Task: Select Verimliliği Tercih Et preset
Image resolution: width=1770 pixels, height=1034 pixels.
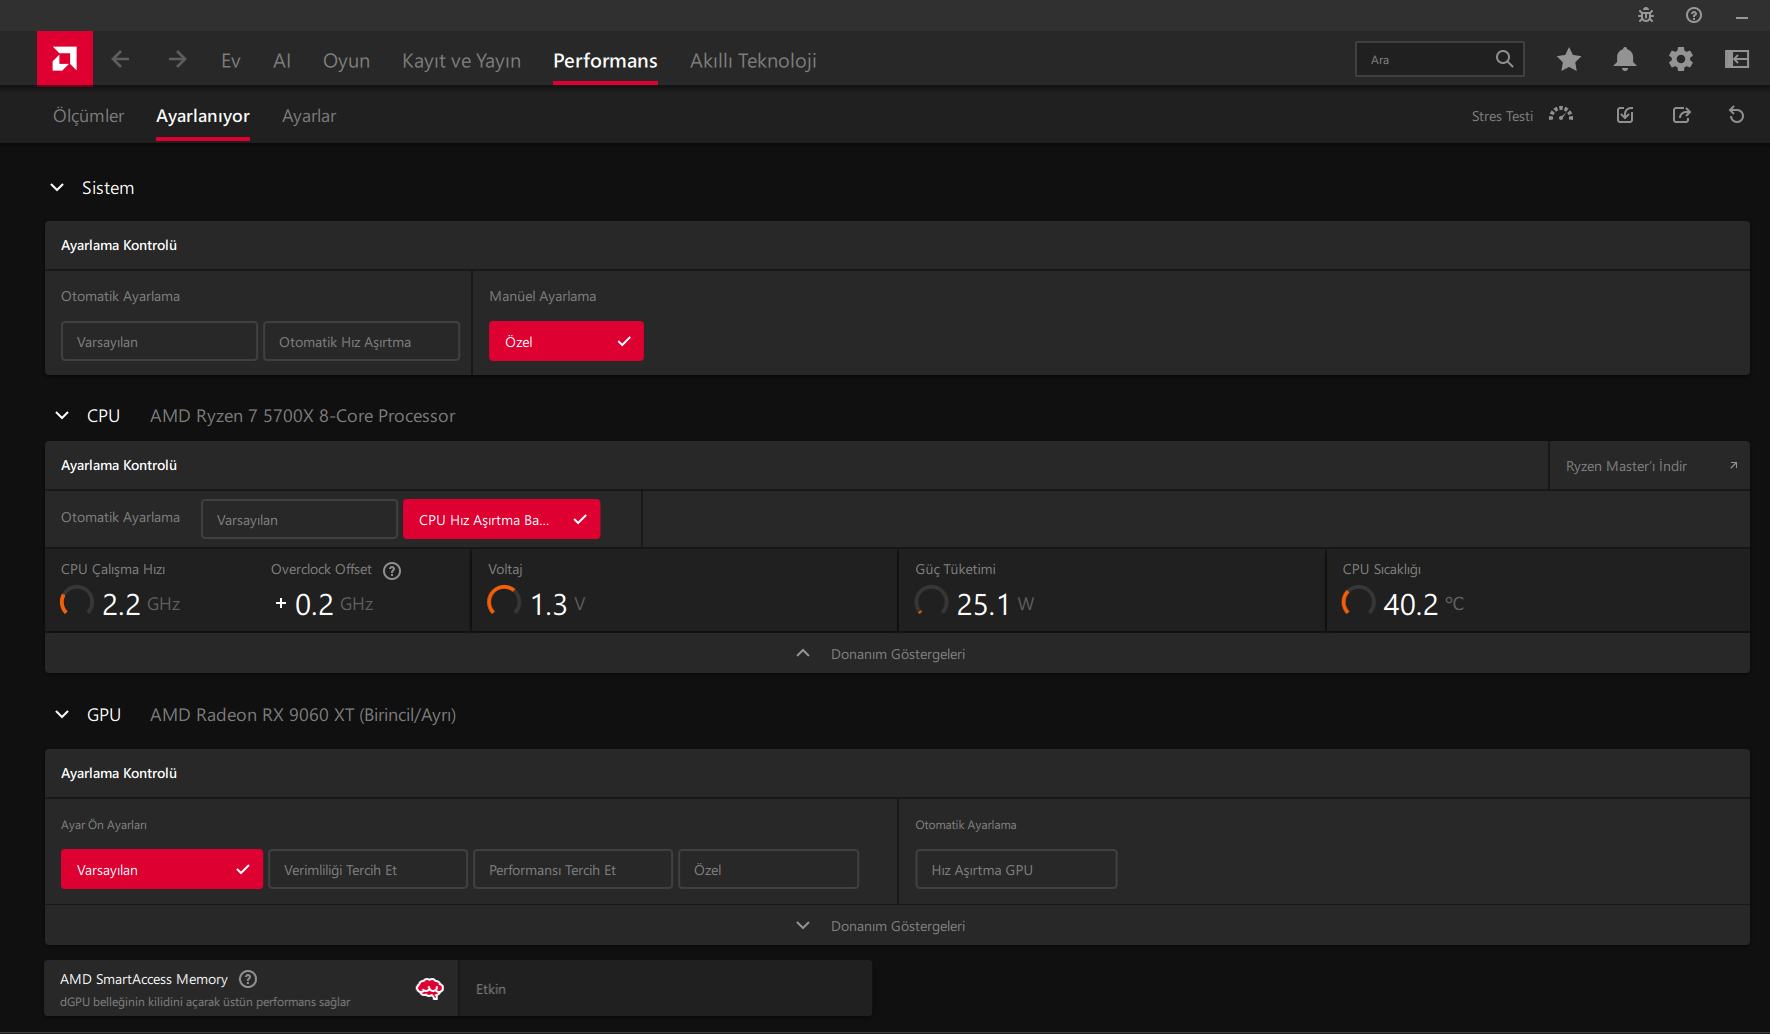Action: pos(367,870)
